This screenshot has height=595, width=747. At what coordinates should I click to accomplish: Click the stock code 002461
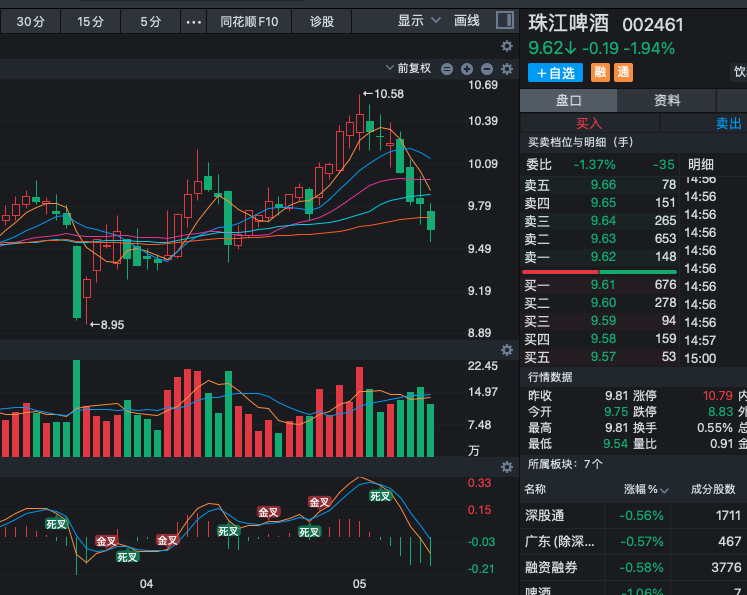653,25
